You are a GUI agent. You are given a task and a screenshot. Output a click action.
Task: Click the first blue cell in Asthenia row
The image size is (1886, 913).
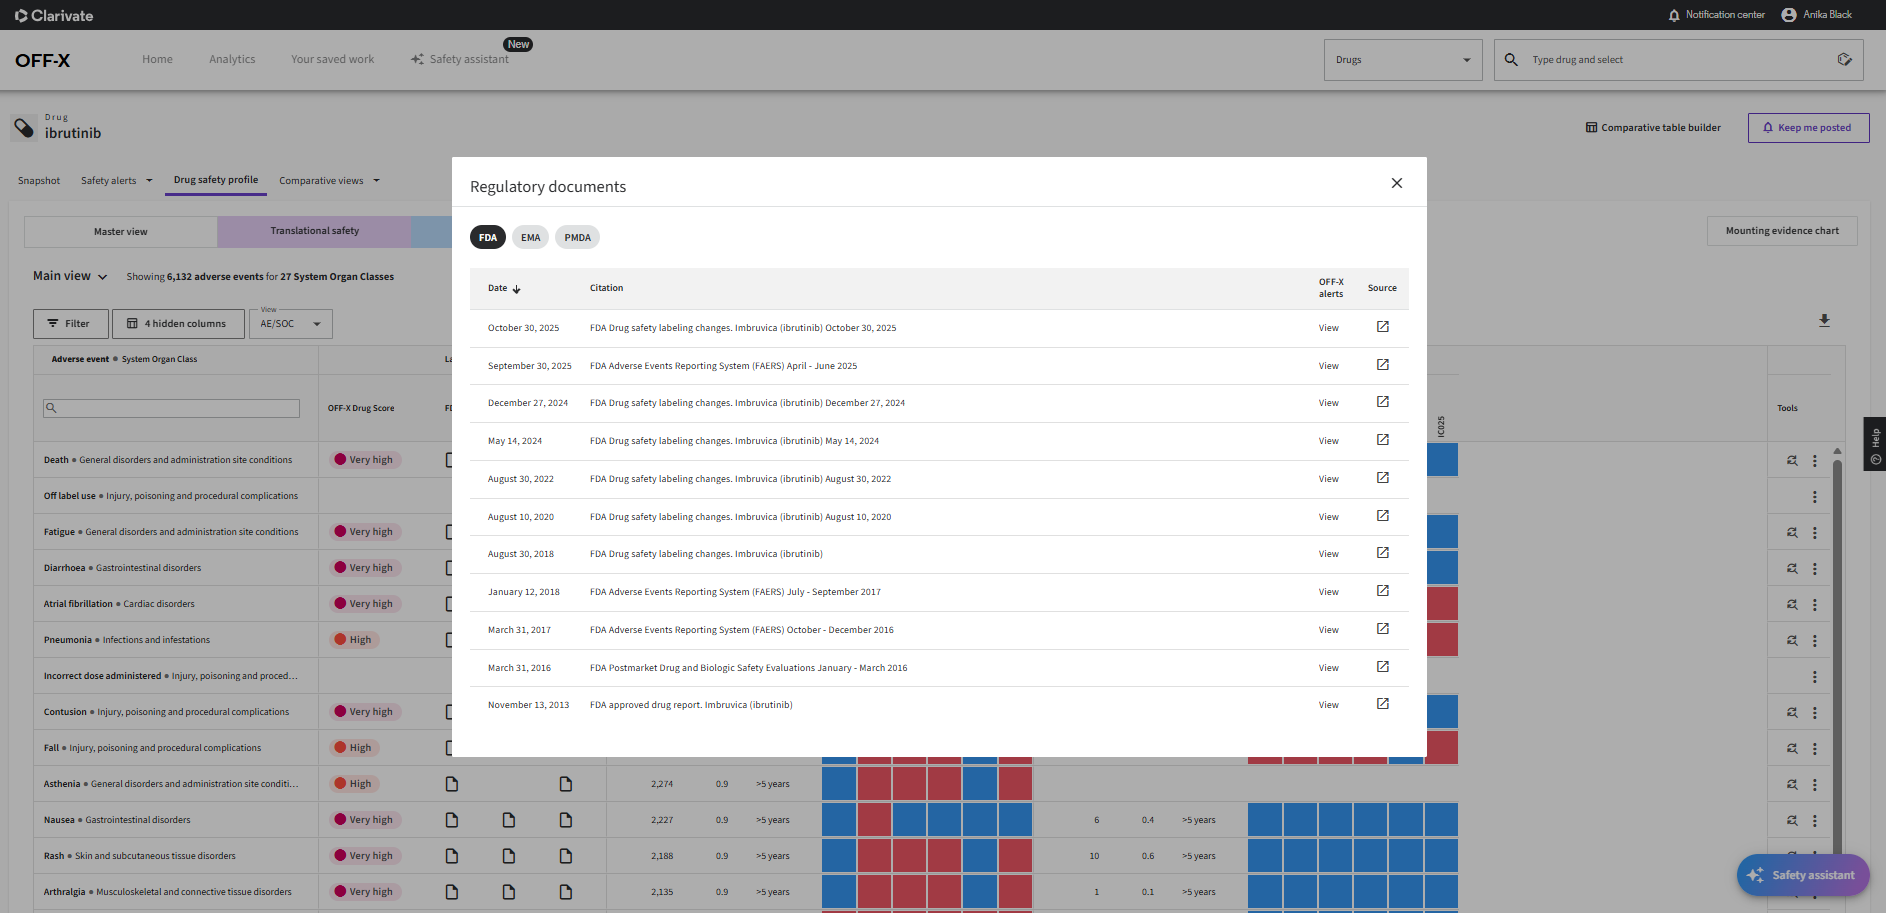pyautogui.click(x=839, y=784)
